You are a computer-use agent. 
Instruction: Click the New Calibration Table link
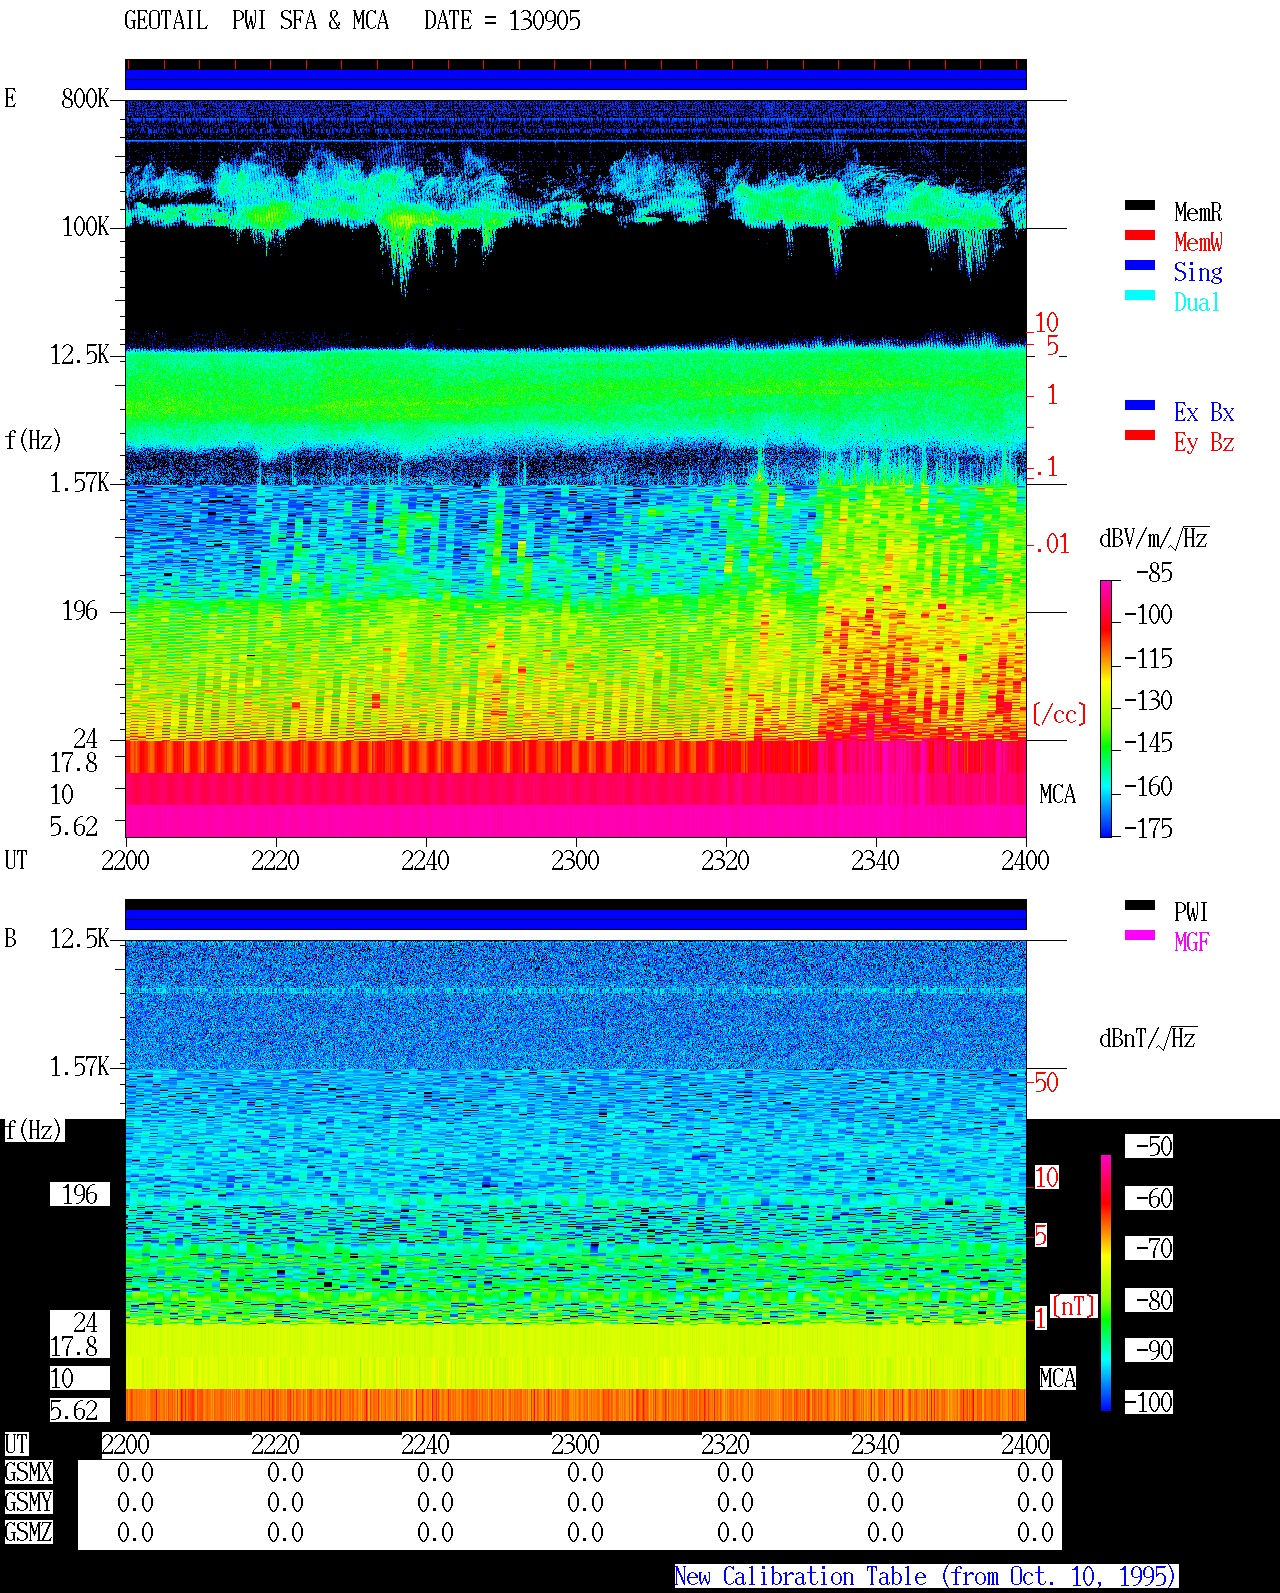[926, 1576]
